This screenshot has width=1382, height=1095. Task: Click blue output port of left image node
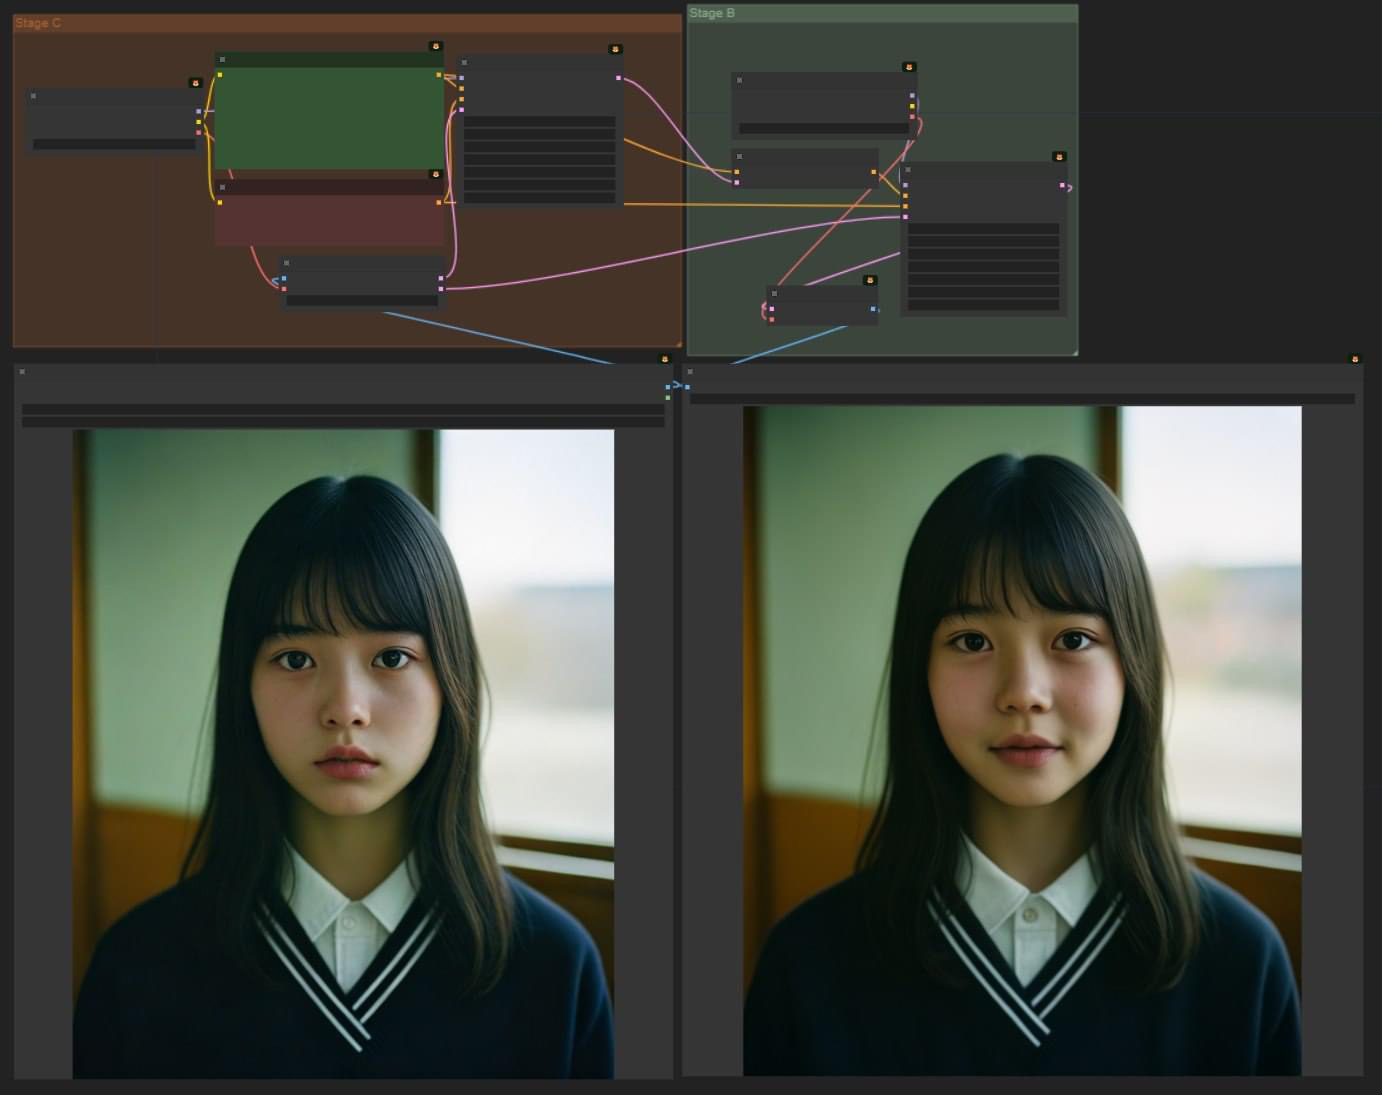point(668,387)
